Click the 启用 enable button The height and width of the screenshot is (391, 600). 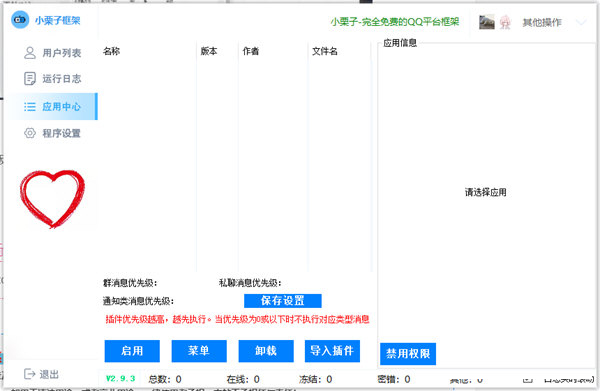132,351
